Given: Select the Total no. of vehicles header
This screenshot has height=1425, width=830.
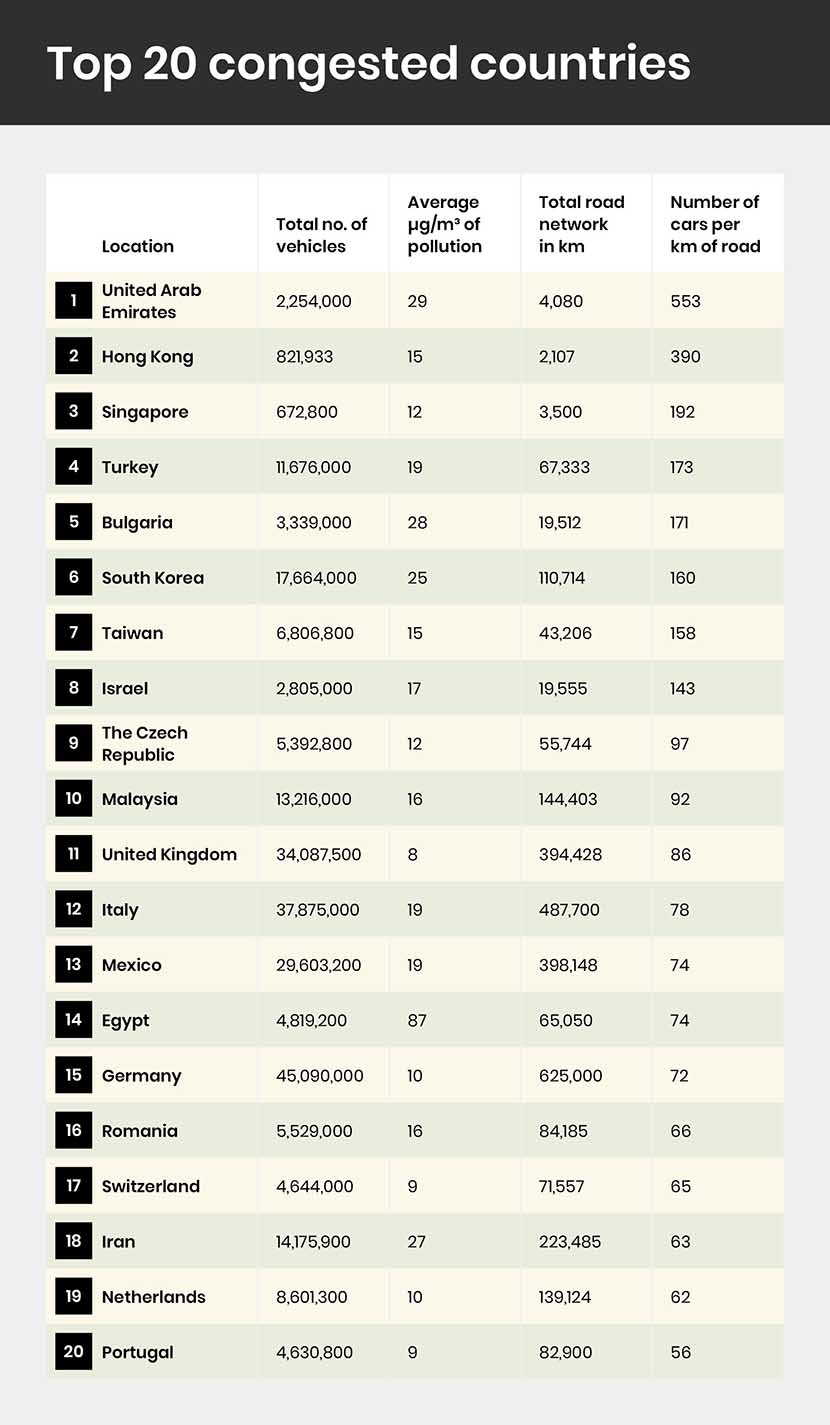Looking at the screenshot, I should [x=321, y=235].
